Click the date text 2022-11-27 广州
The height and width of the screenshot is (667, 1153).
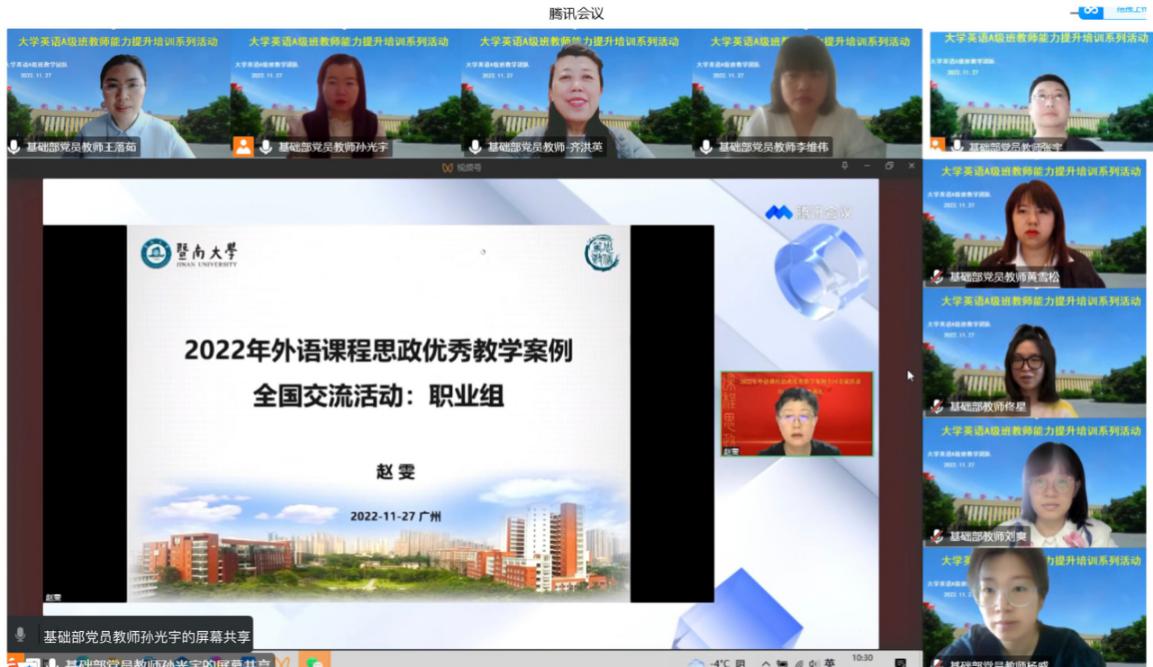point(396,516)
